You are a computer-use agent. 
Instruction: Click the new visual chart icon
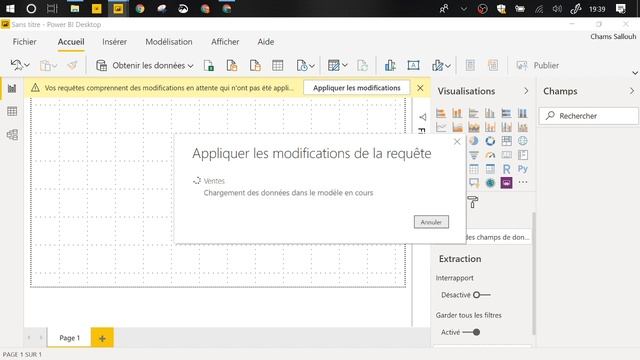pos(390,65)
